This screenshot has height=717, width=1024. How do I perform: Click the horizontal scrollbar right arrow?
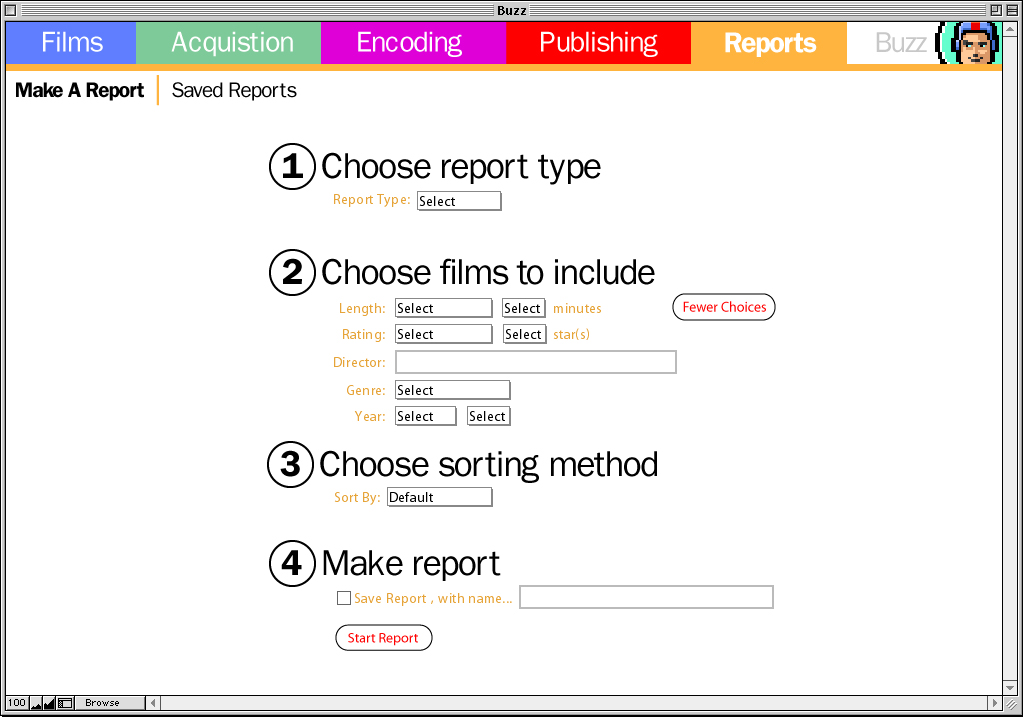pos(995,703)
